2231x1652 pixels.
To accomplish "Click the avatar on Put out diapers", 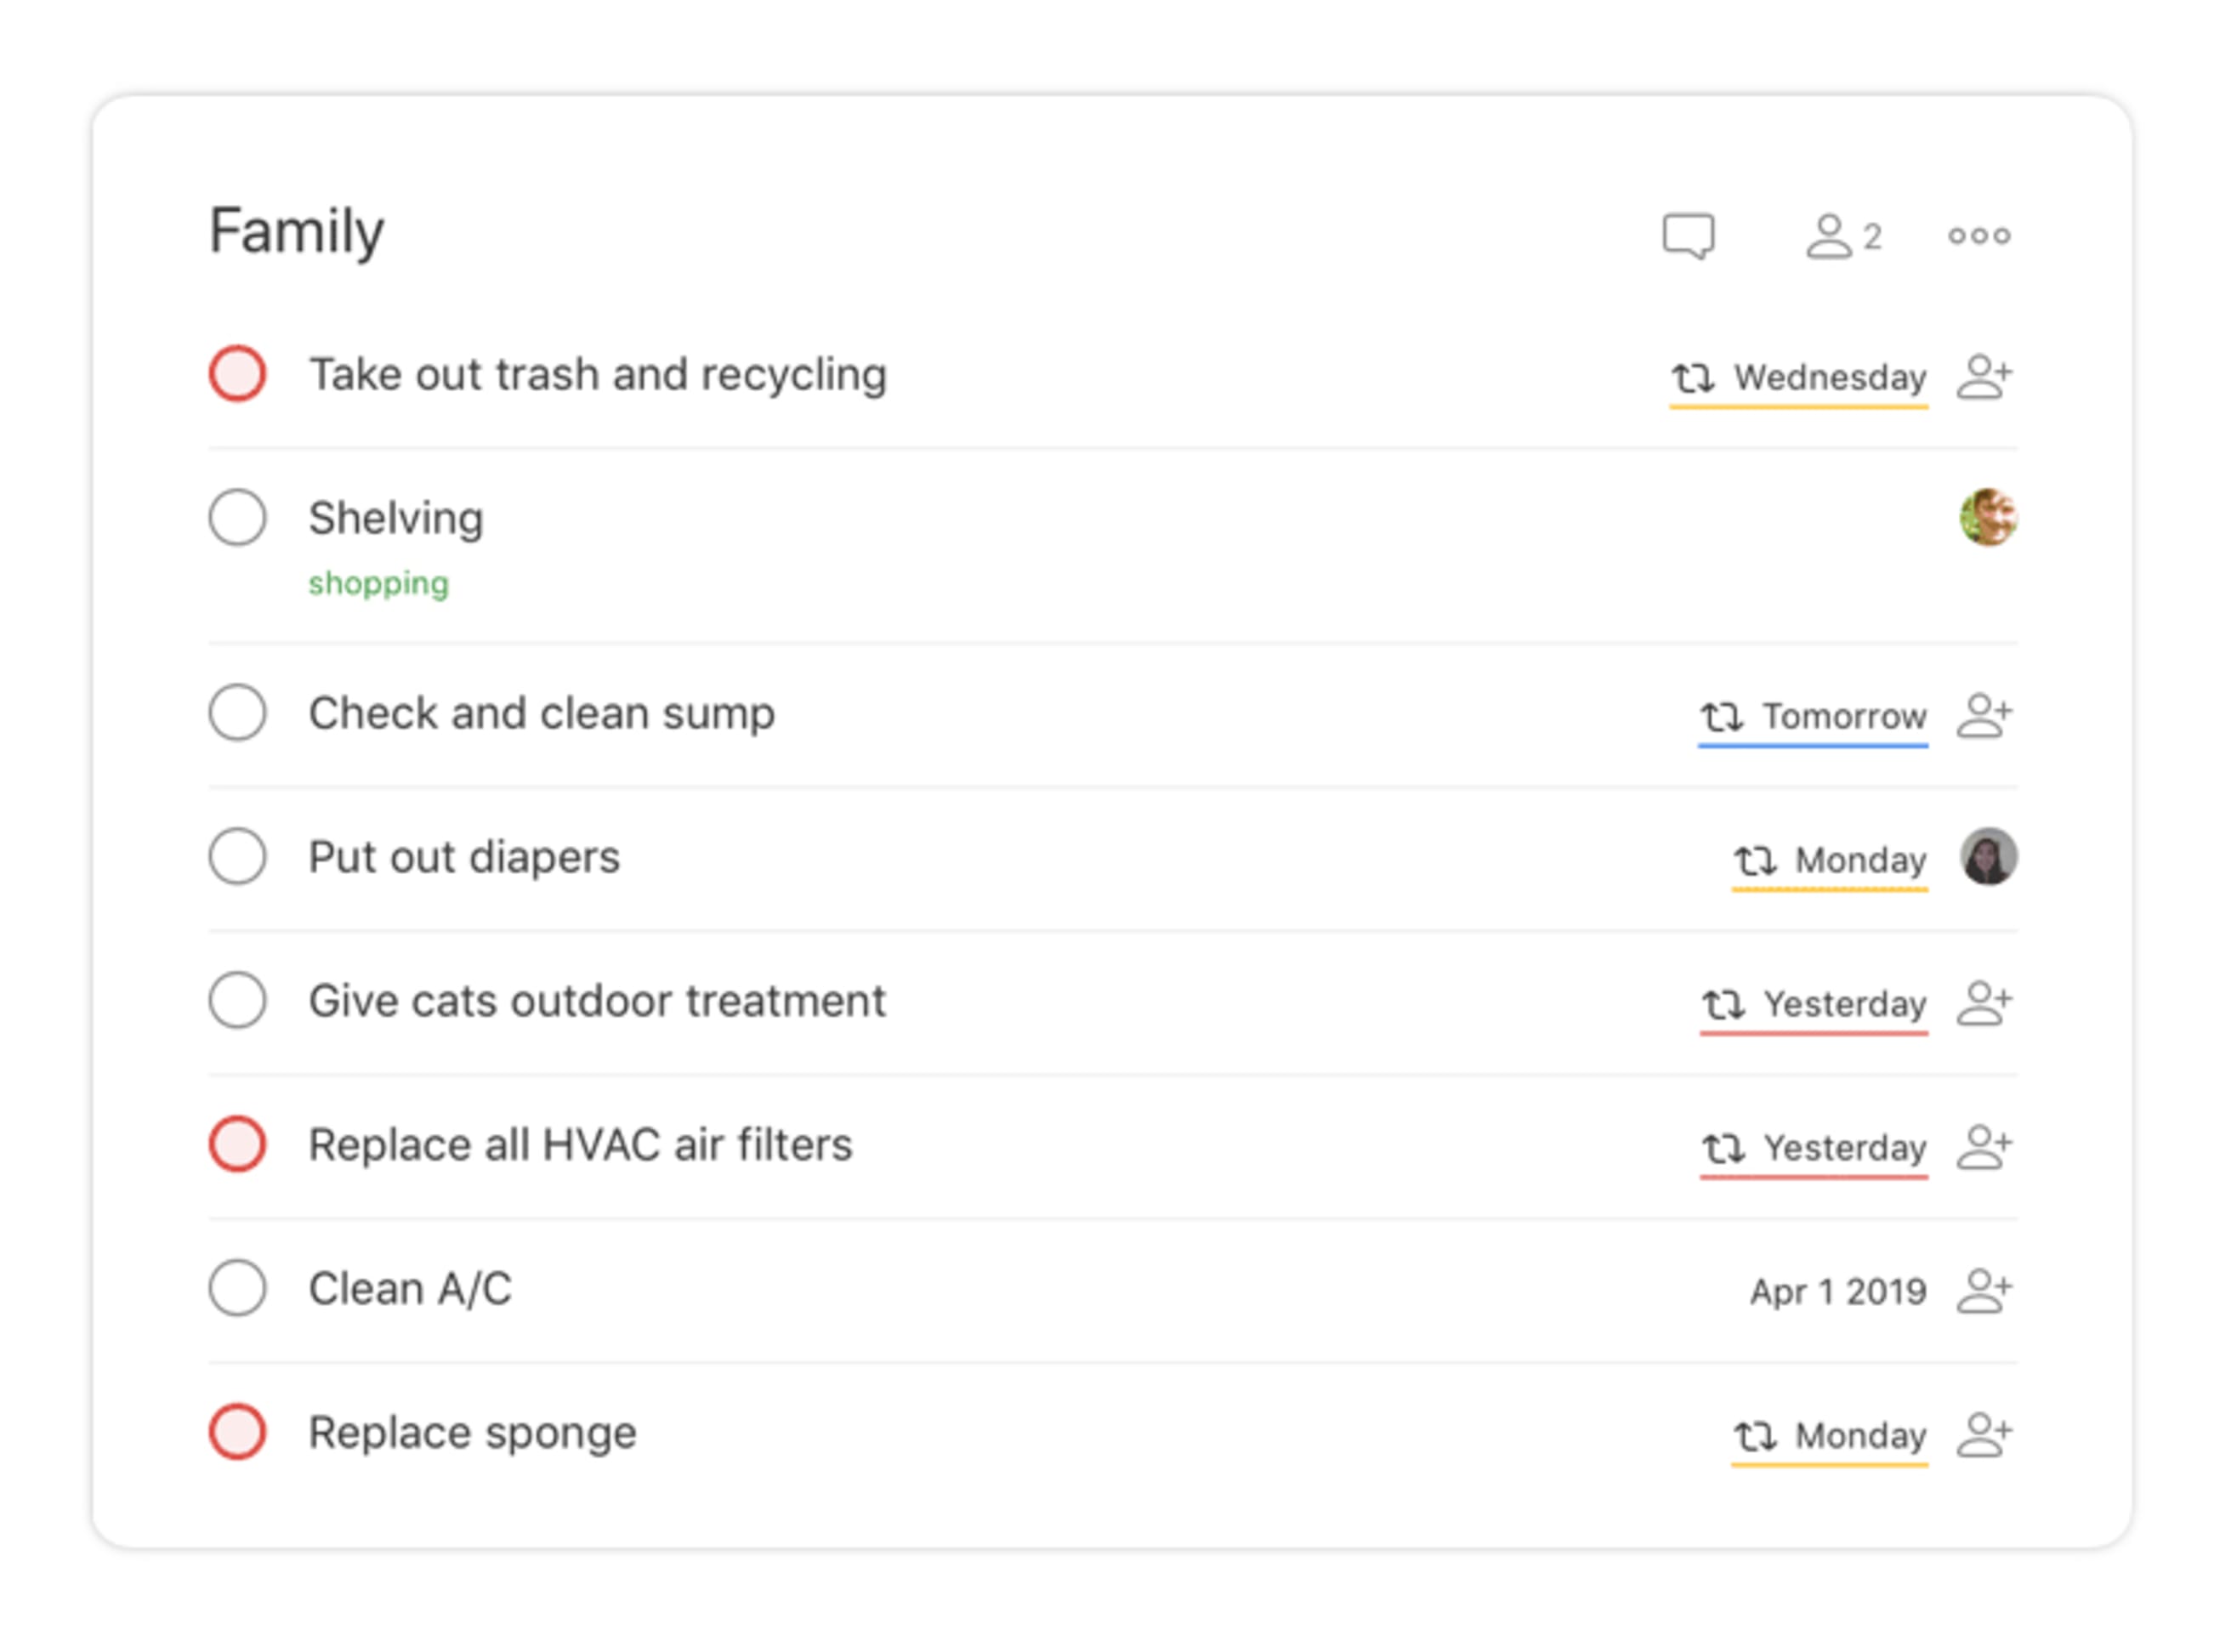I will (x=1990, y=857).
